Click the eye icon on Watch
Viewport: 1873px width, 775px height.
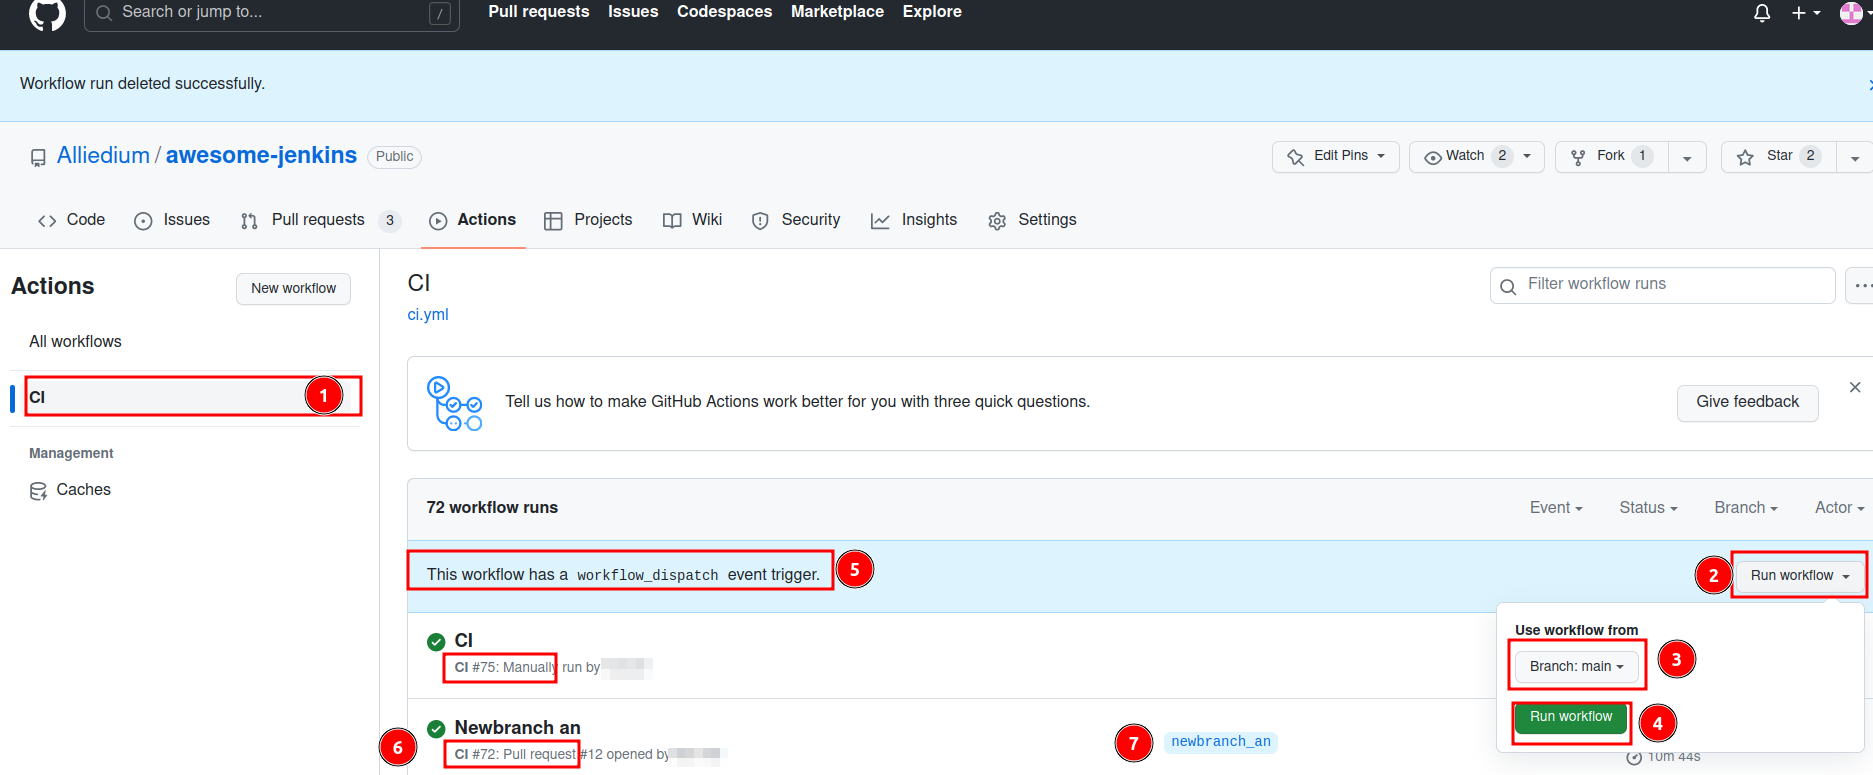pos(1433,157)
